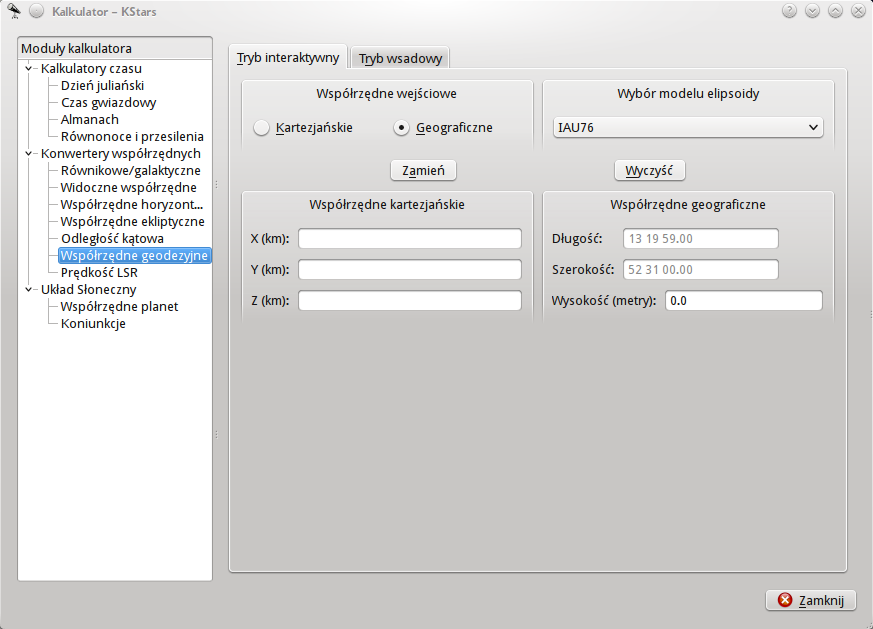
Task: Select Współrzędne planet in the tree
Action: (119, 307)
